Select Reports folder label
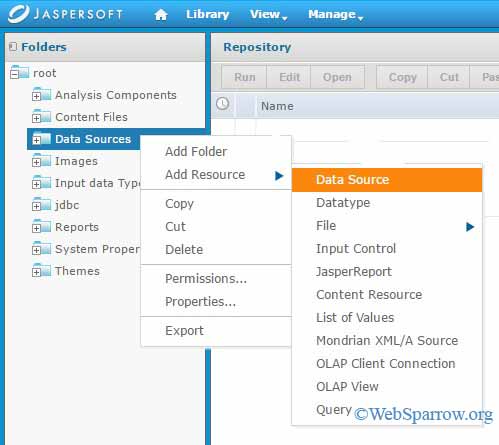 click(x=77, y=227)
